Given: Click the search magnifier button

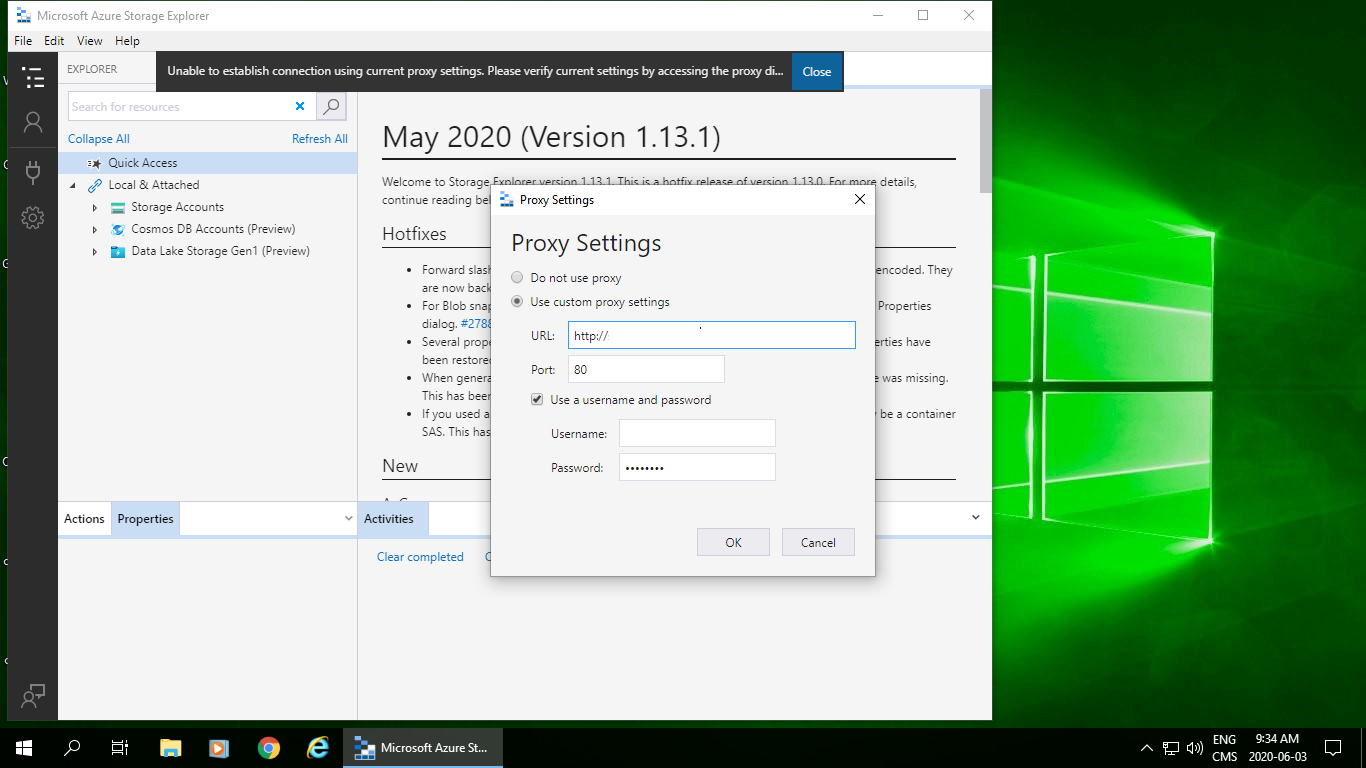Looking at the screenshot, I should [331, 106].
